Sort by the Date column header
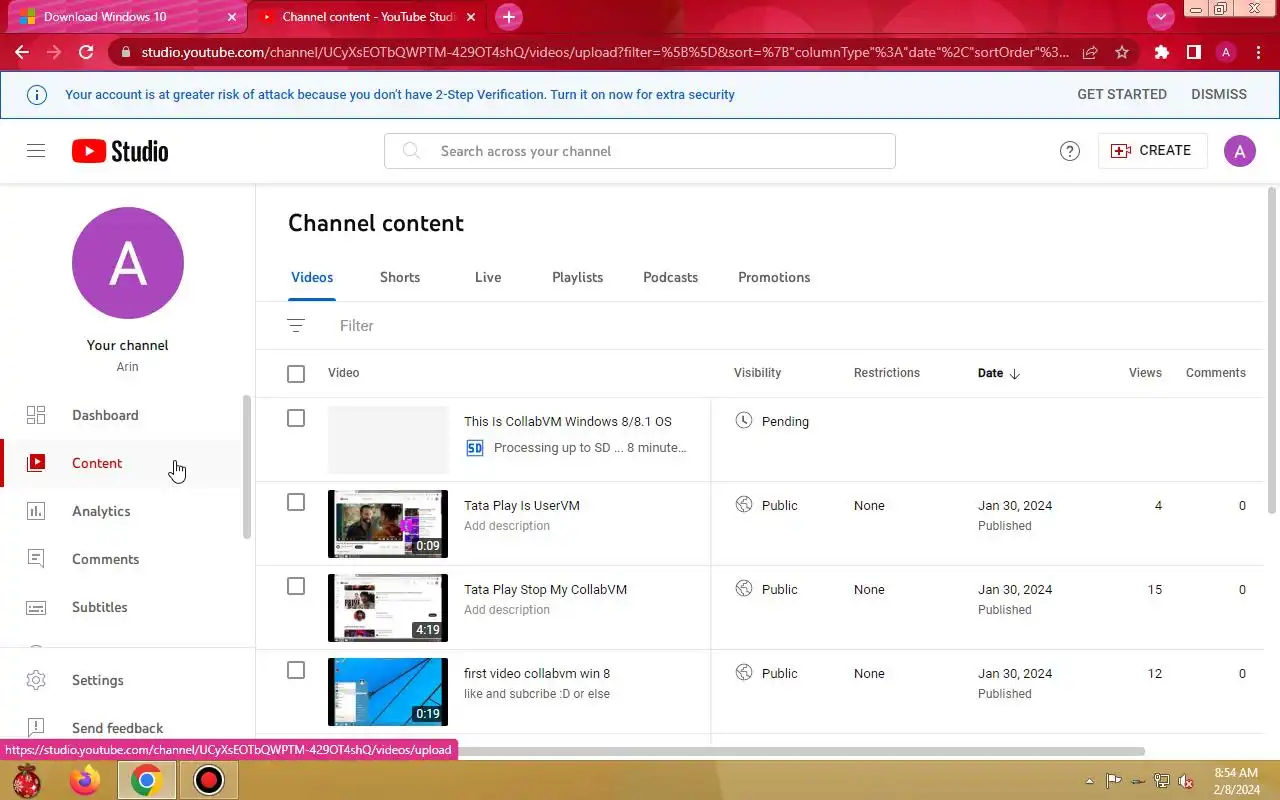 999,373
